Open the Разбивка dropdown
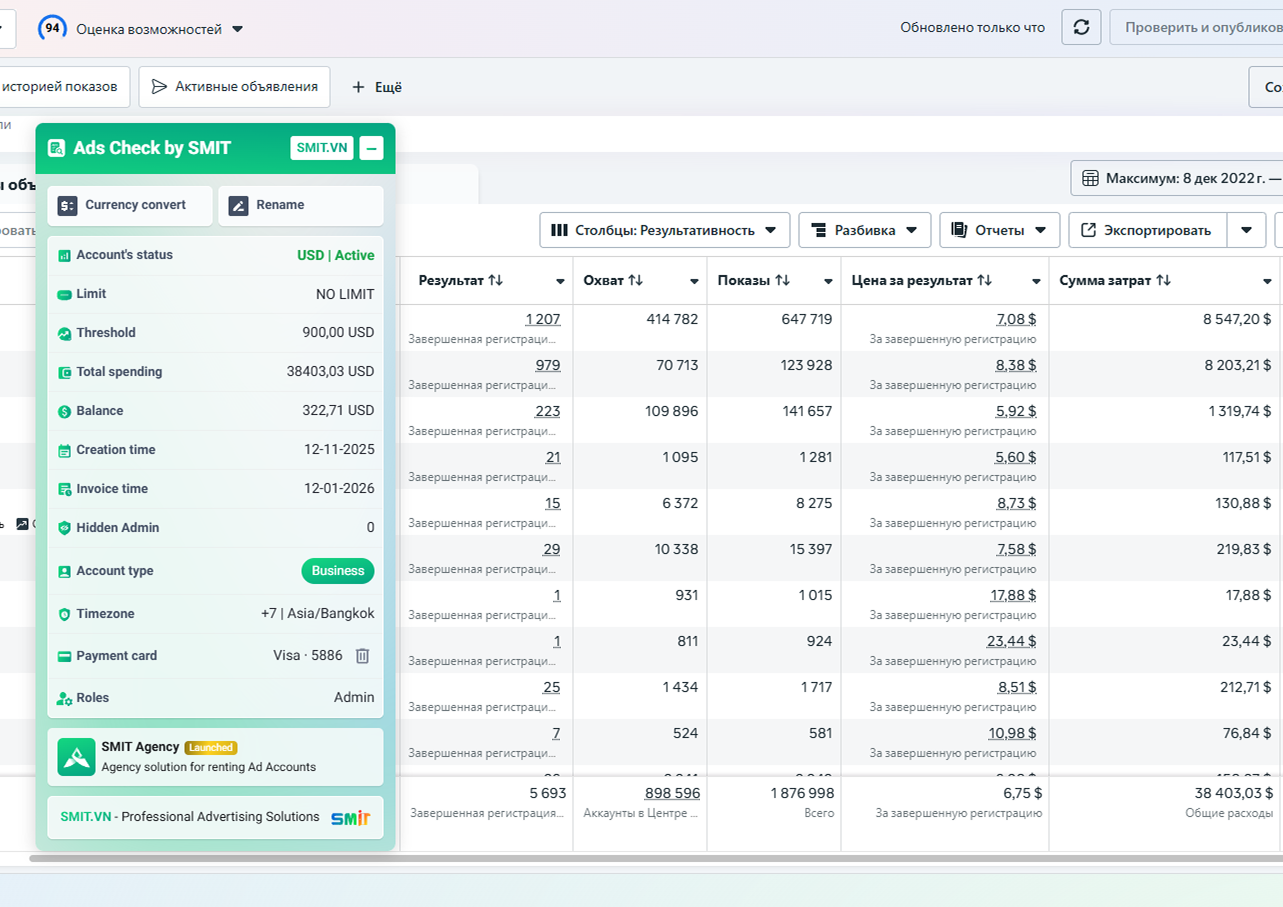The width and height of the screenshot is (1283, 907). tap(864, 230)
